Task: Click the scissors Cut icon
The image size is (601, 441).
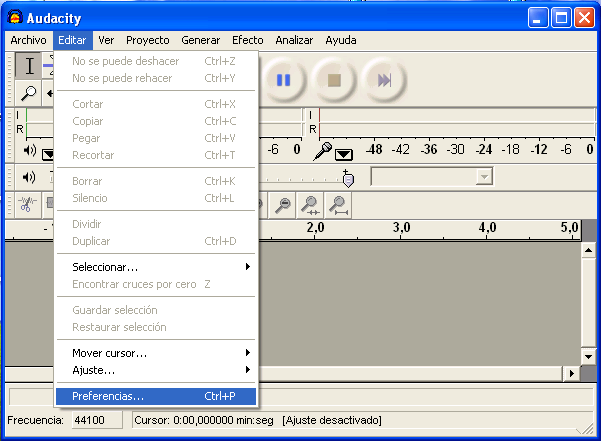Action: [x=29, y=204]
